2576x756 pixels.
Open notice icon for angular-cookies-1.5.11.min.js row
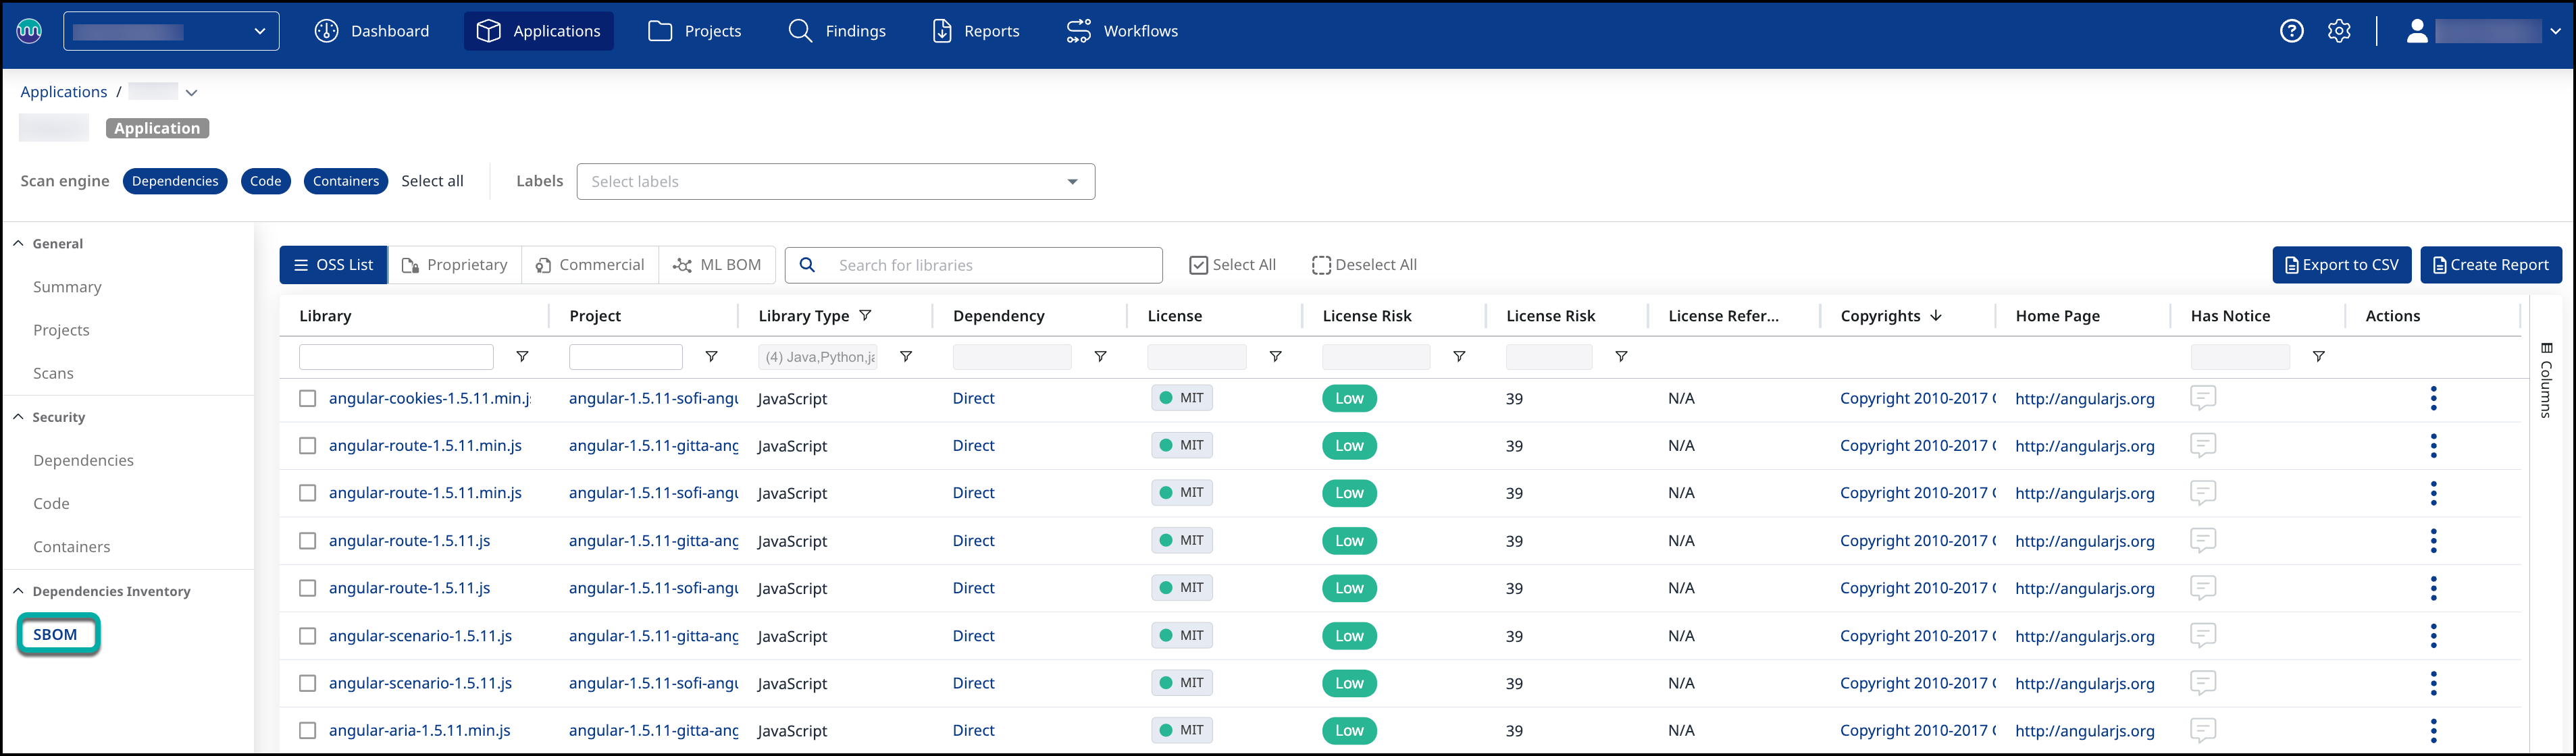pyautogui.click(x=2203, y=398)
